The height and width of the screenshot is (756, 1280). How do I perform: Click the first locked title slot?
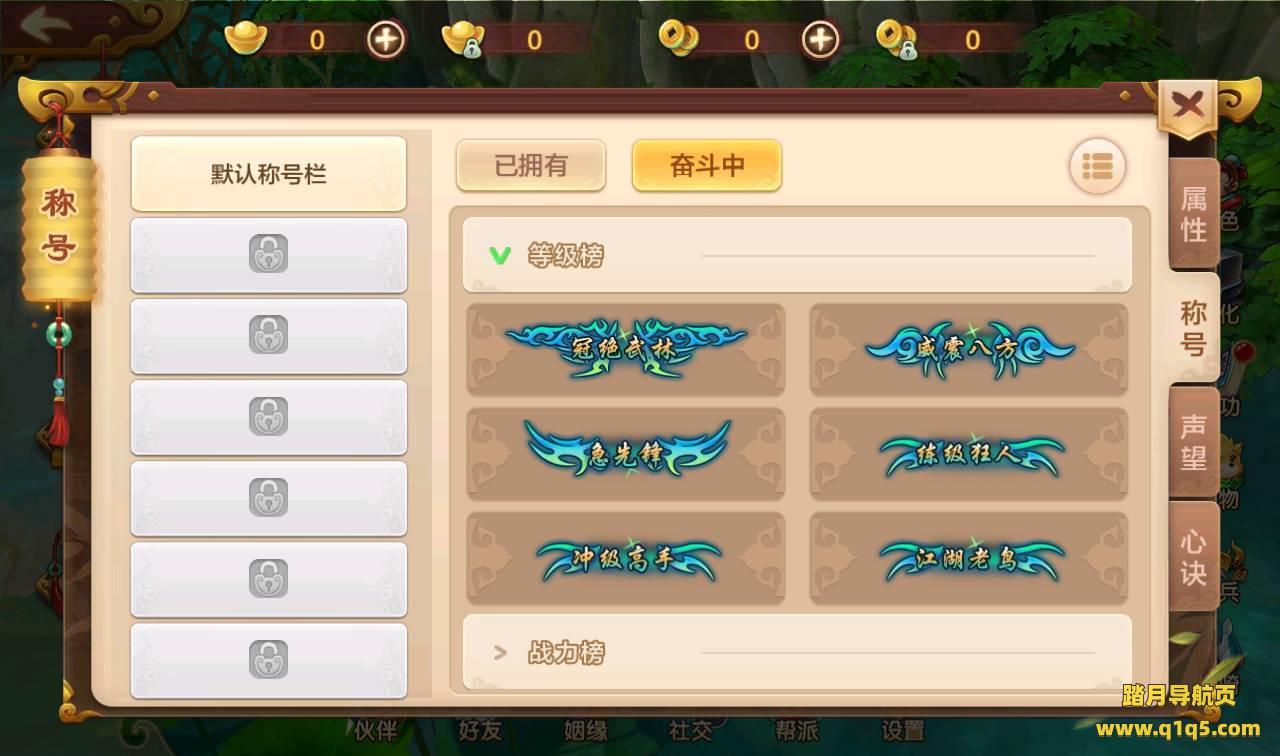[269, 254]
